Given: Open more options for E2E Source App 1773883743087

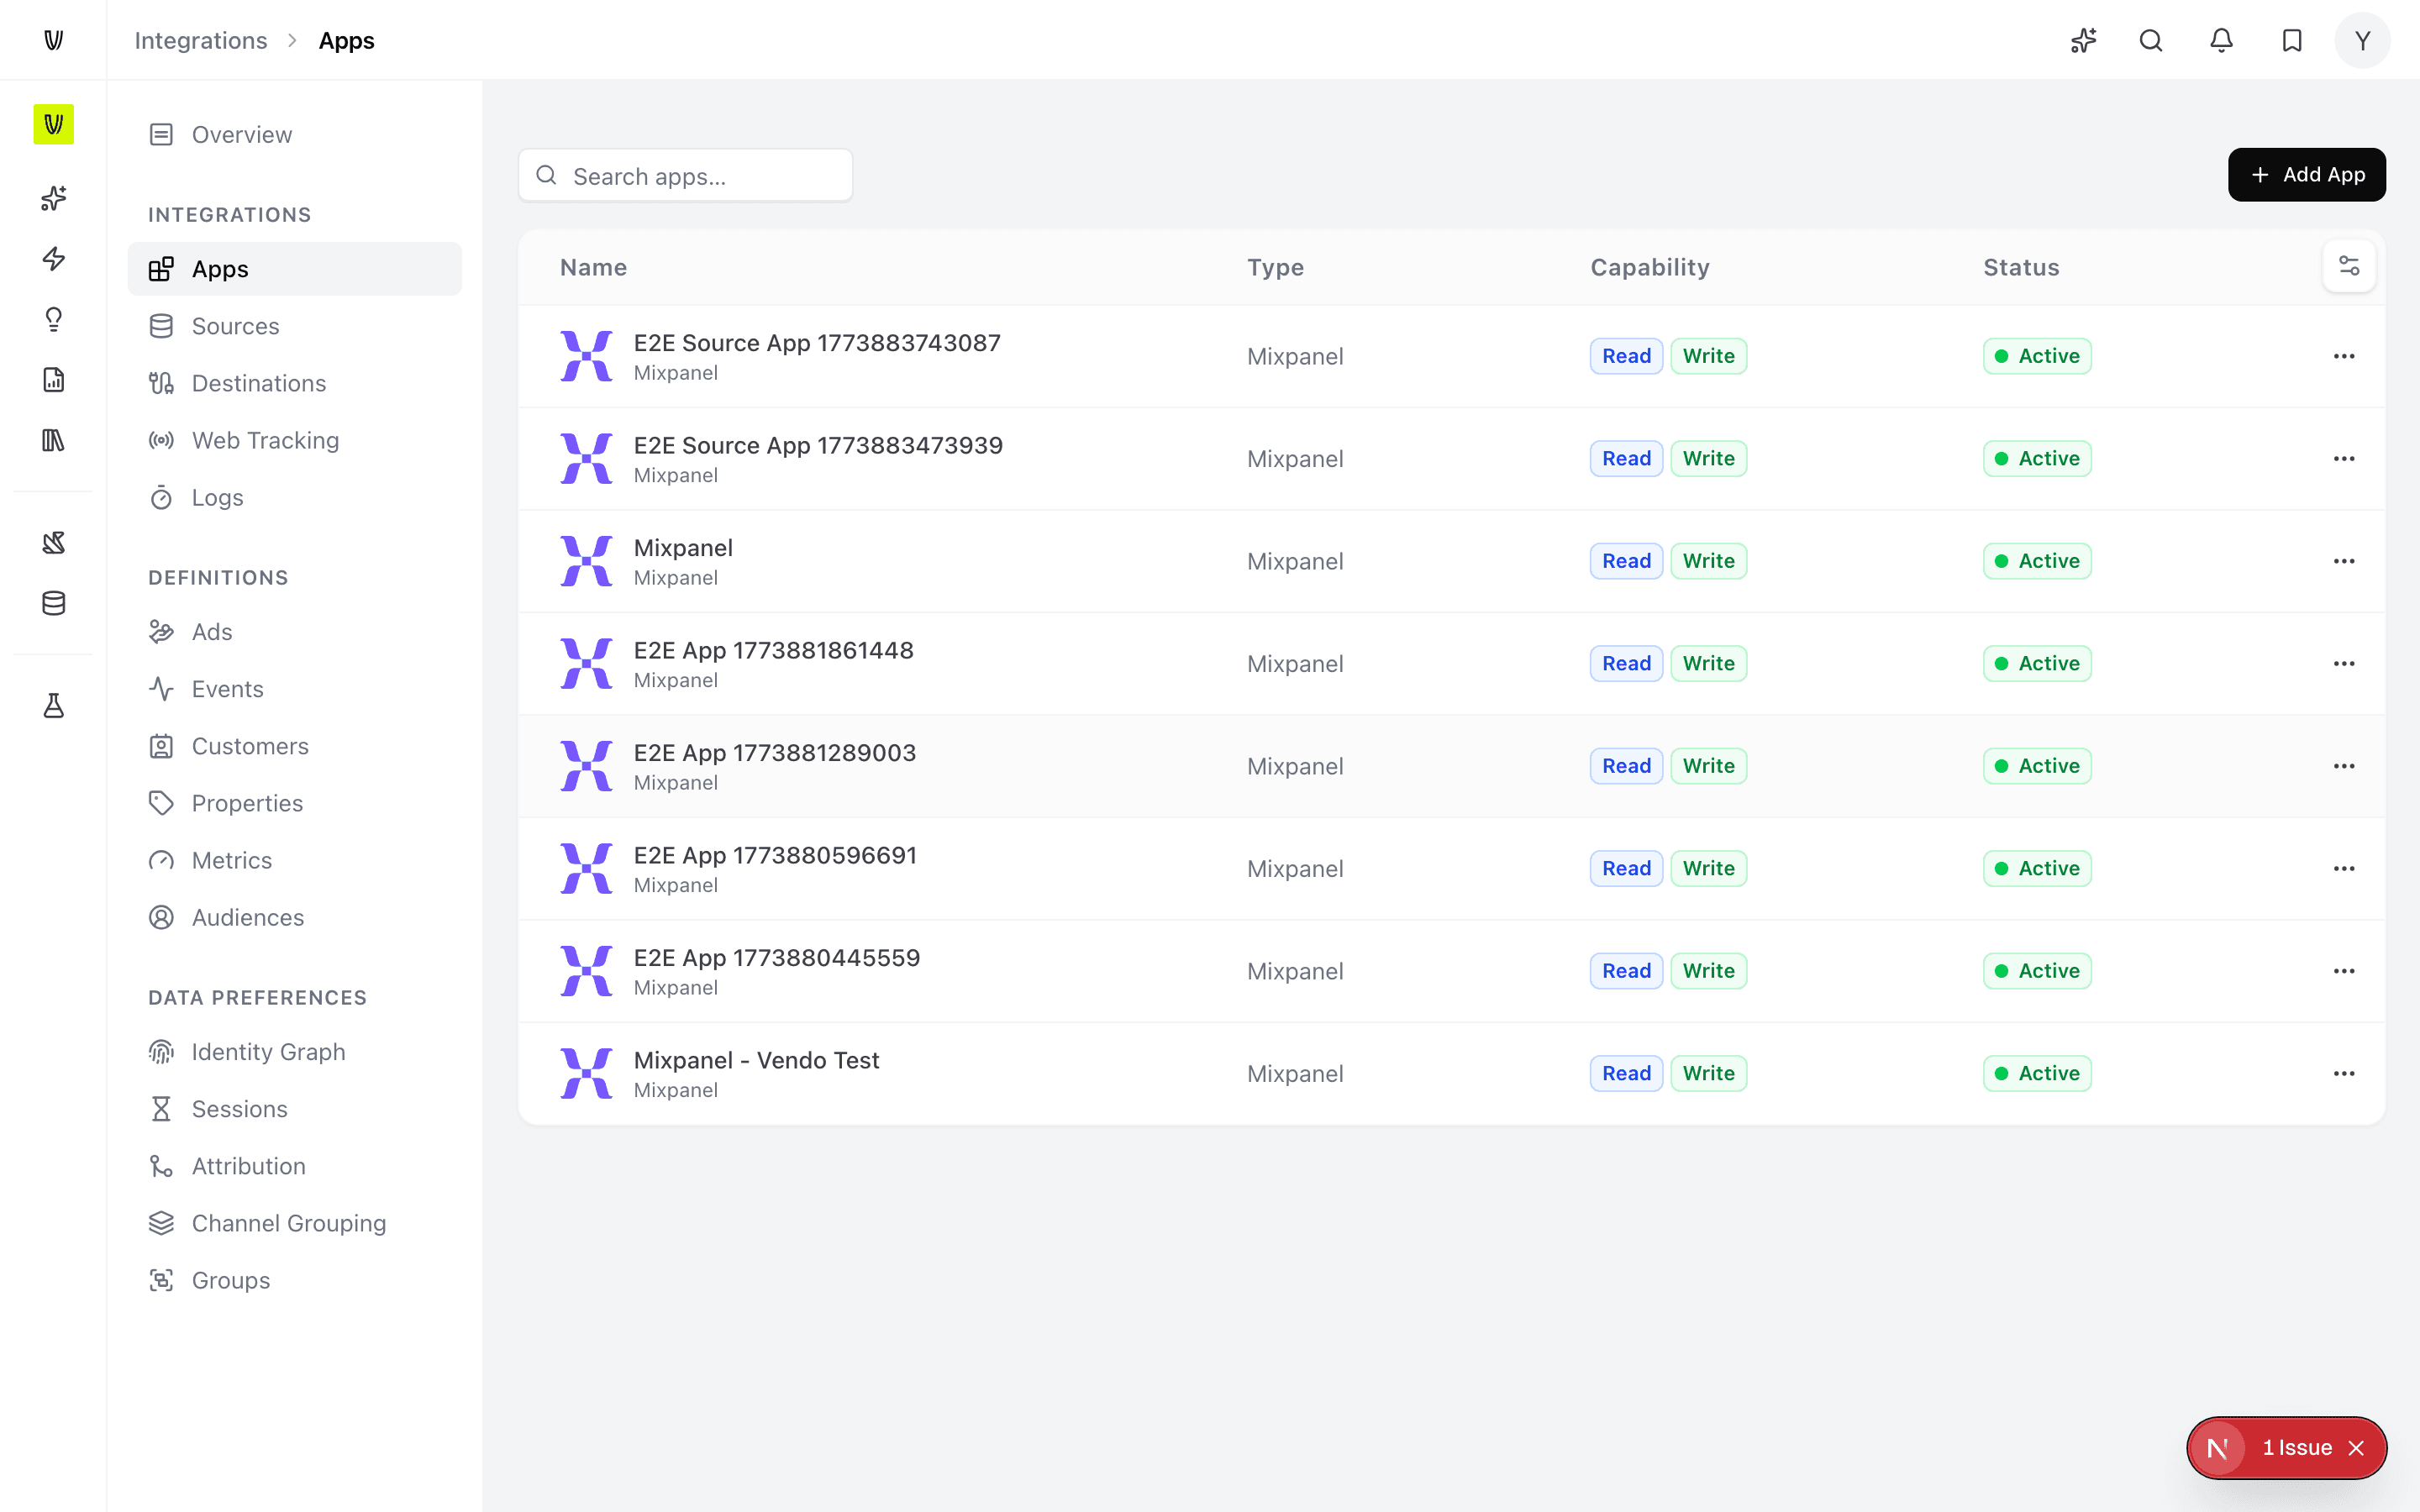Looking at the screenshot, I should point(2344,356).
